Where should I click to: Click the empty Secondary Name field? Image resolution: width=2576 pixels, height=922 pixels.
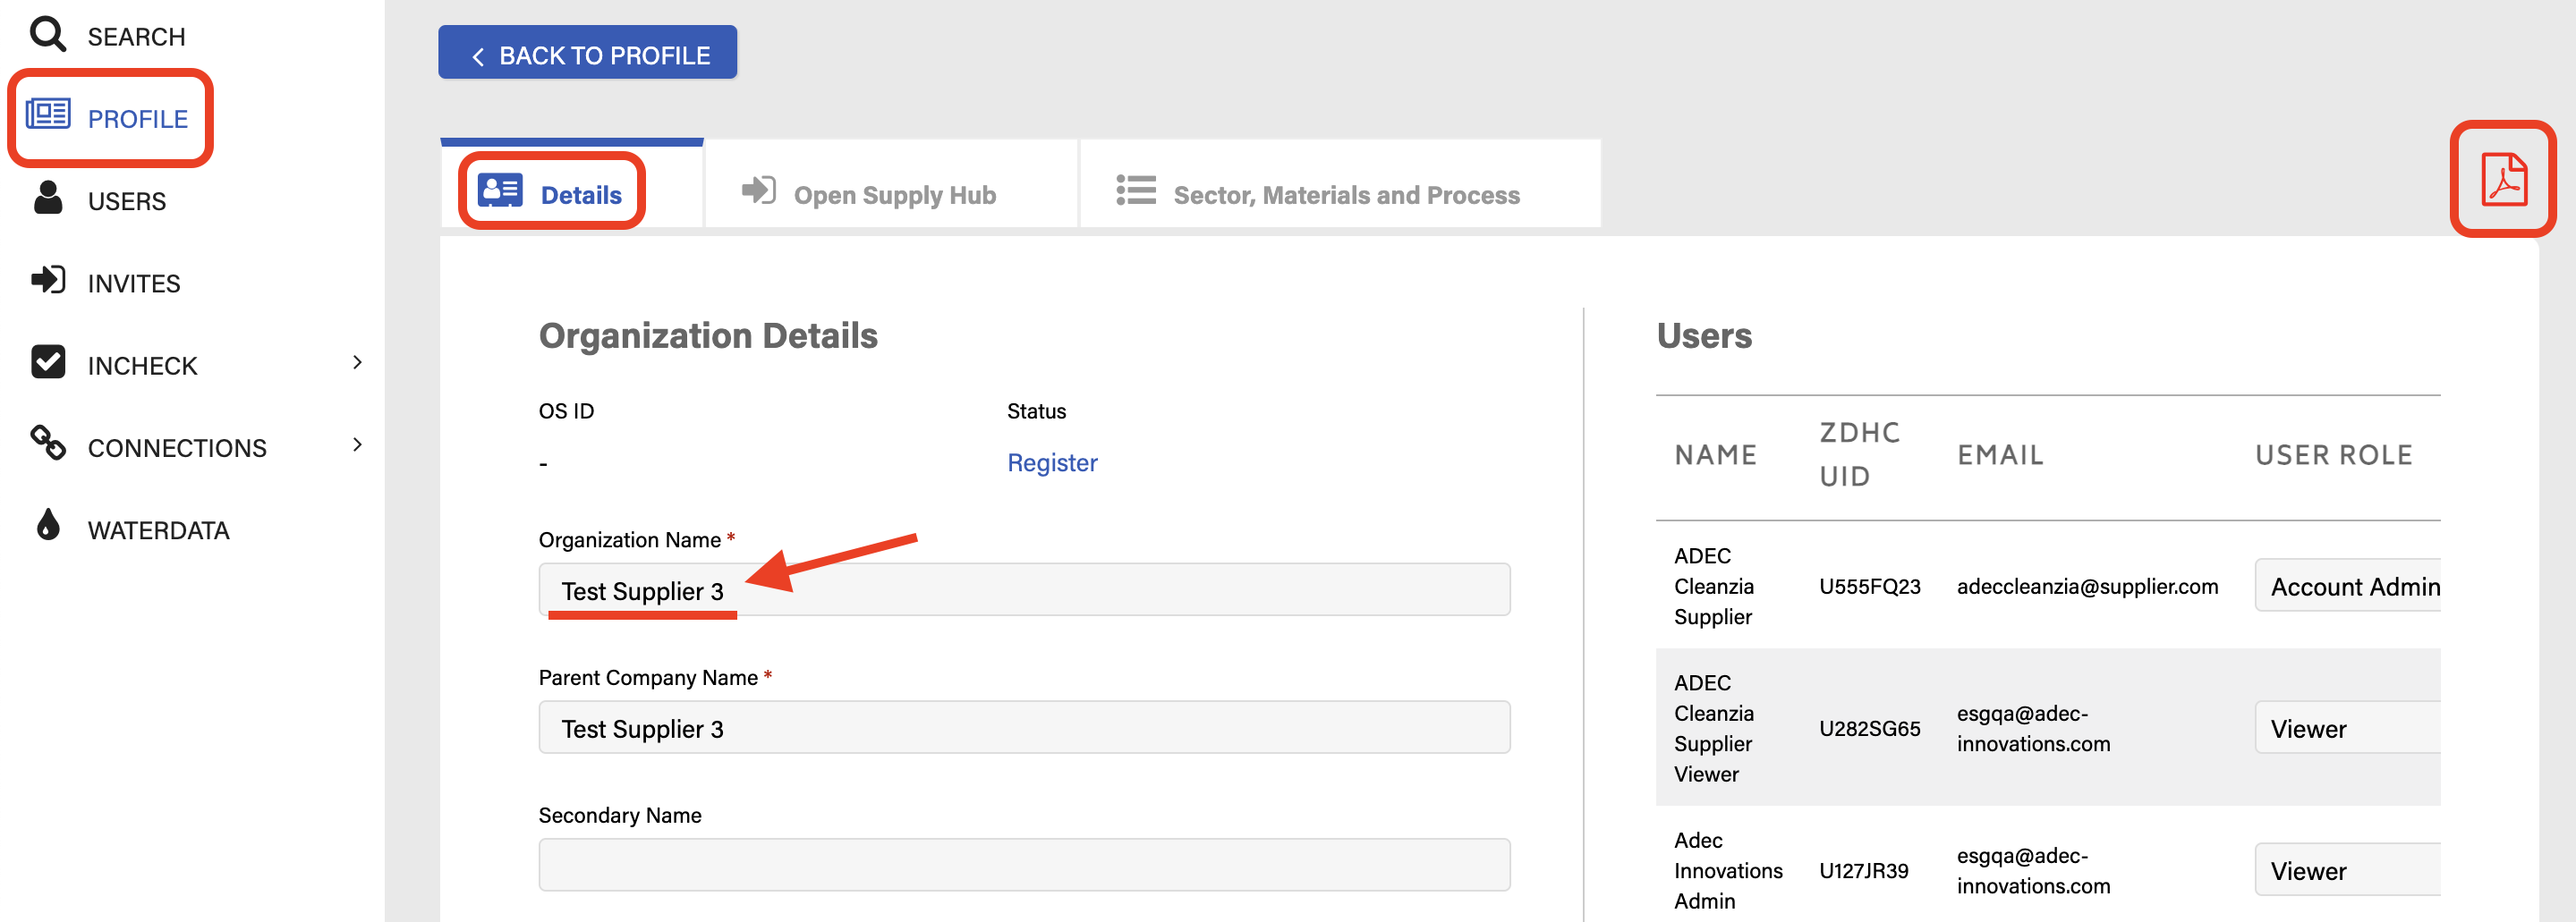point(1024,865)
